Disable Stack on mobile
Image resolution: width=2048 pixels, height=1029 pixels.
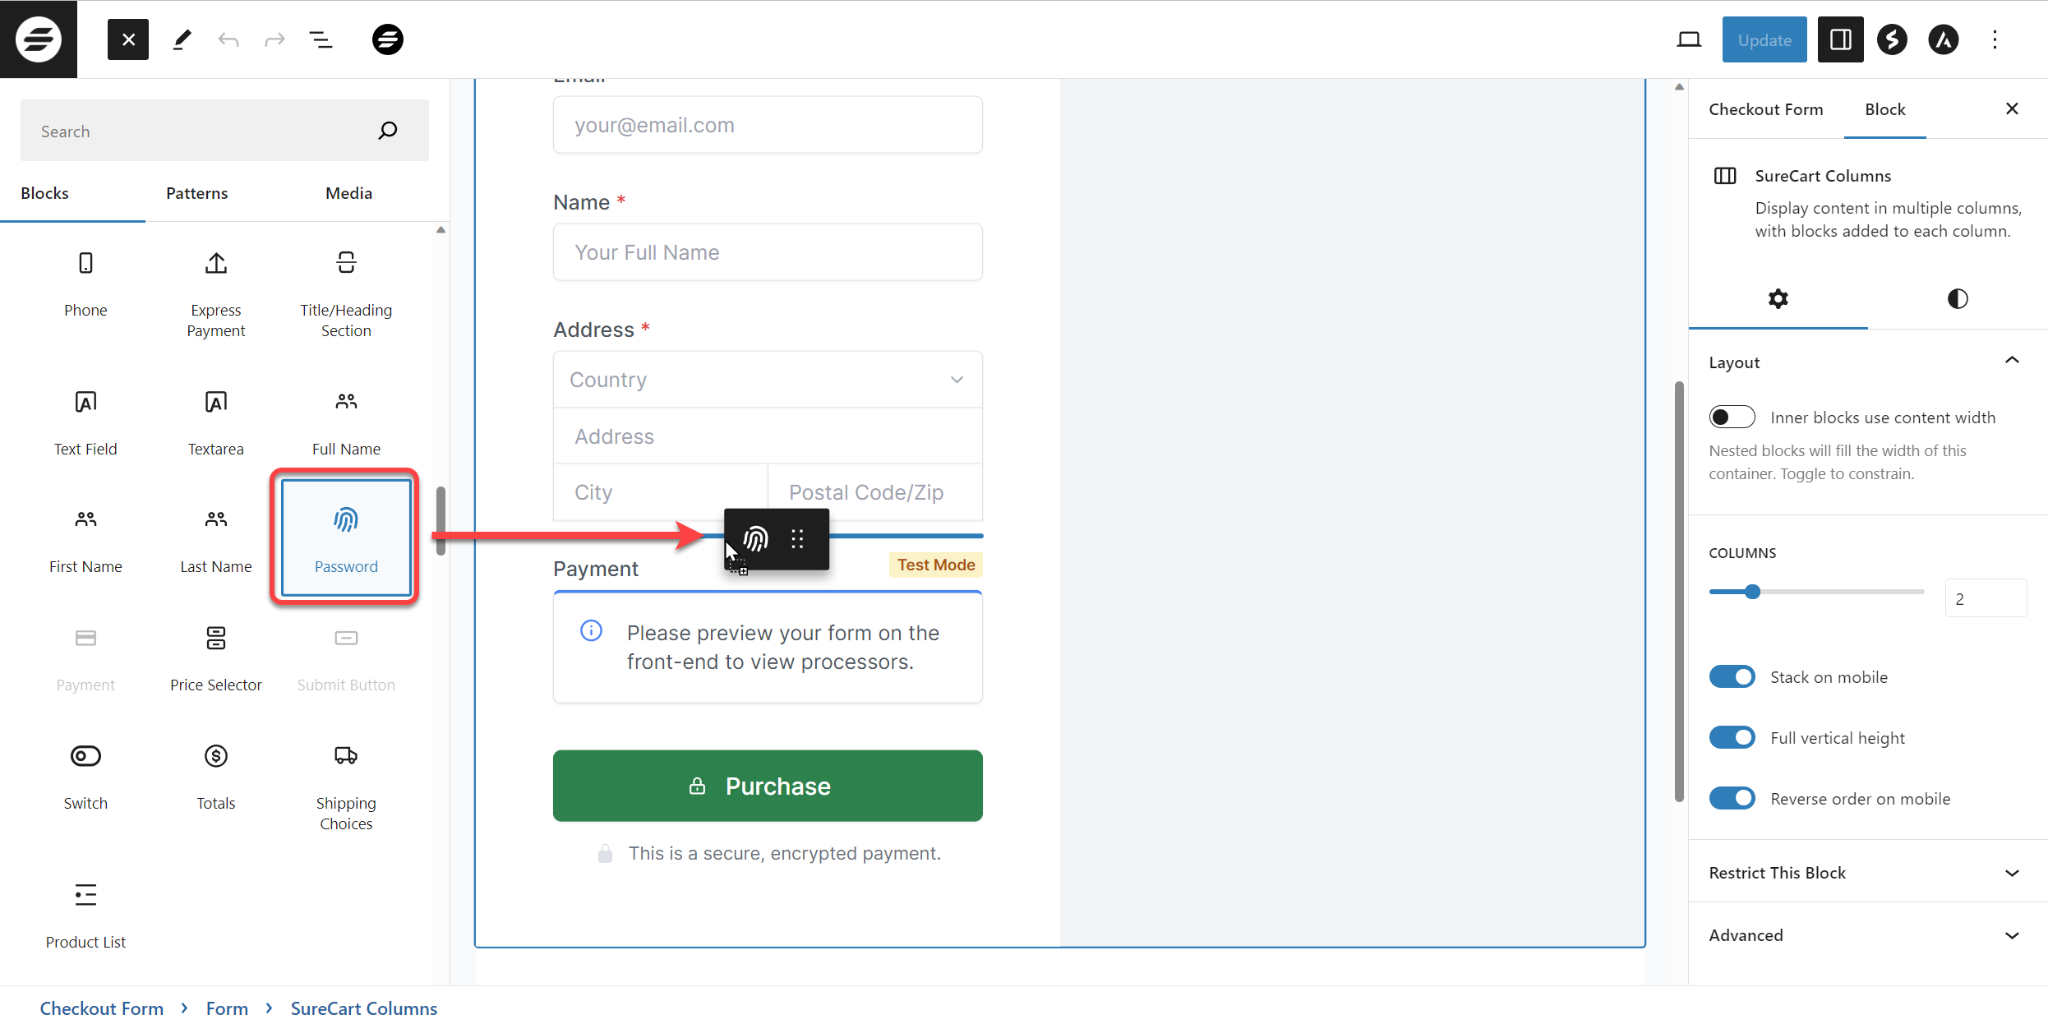pos(1732,676)
